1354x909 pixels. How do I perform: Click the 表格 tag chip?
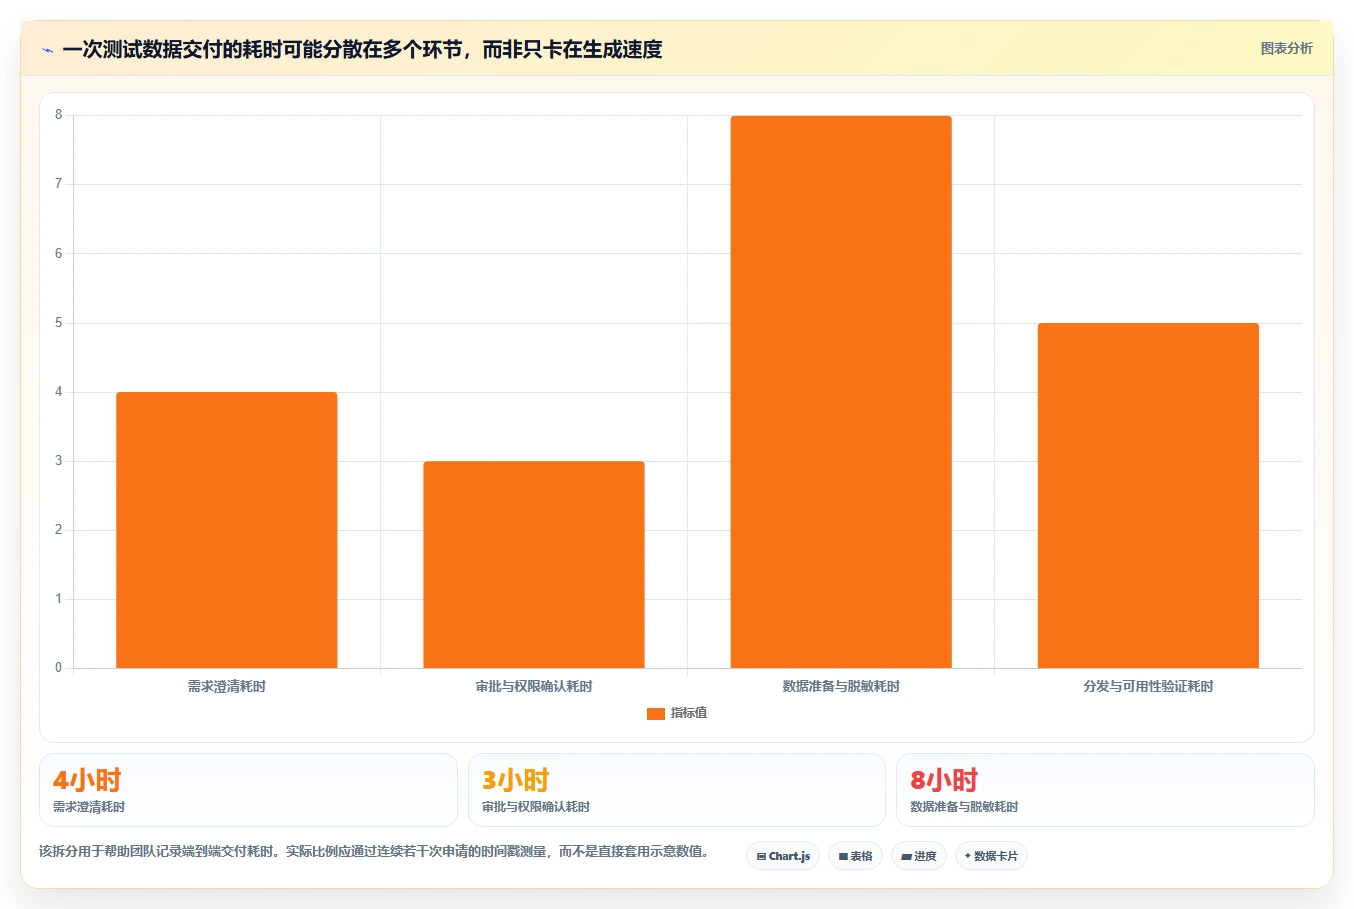coord(855,856)
